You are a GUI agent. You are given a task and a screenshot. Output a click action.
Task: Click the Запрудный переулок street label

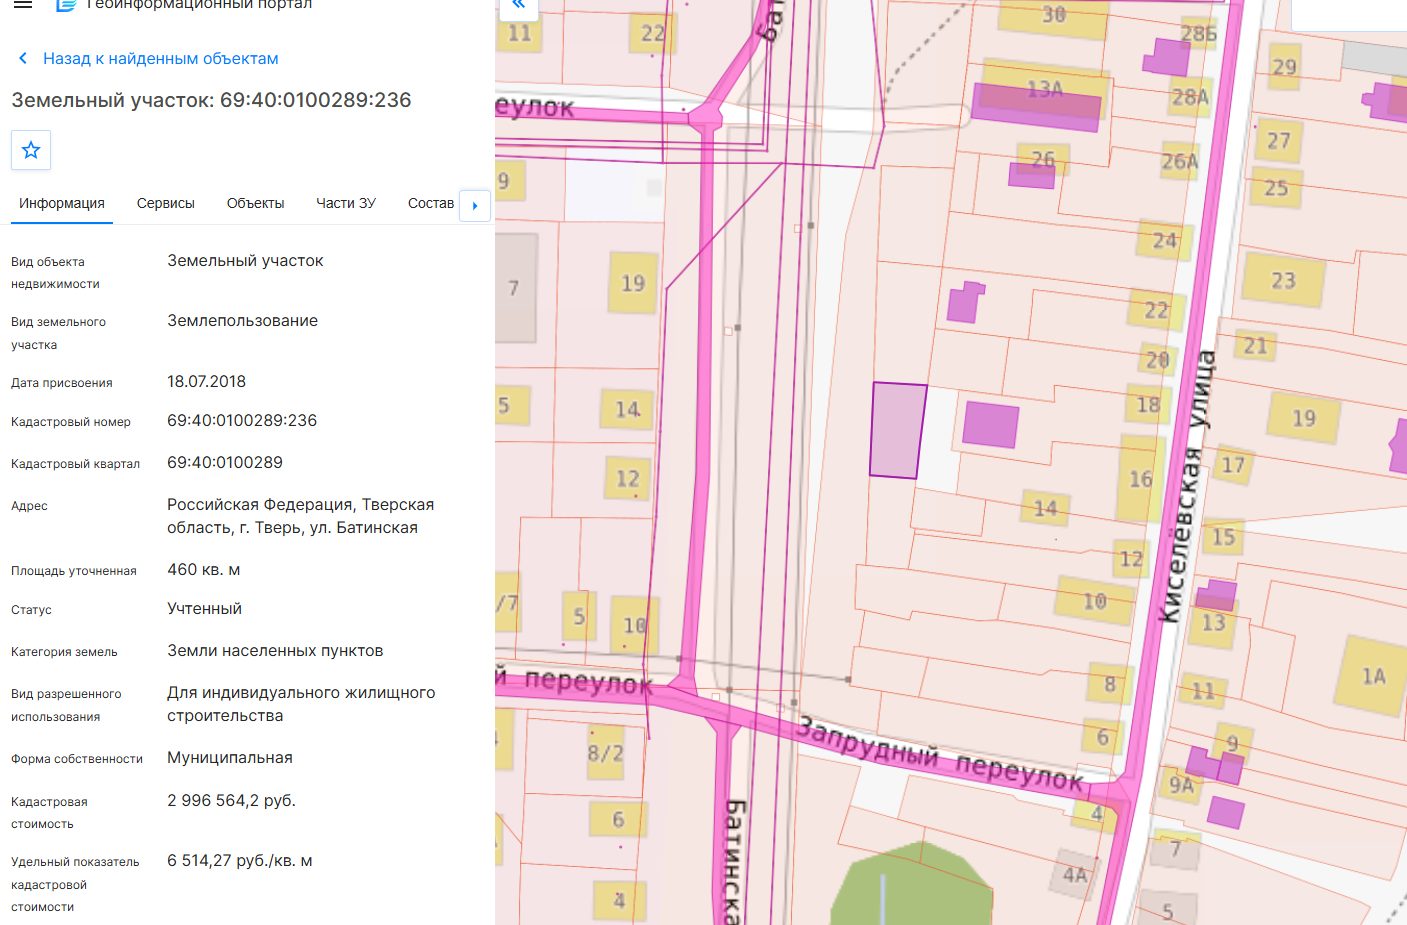(939, 755)
